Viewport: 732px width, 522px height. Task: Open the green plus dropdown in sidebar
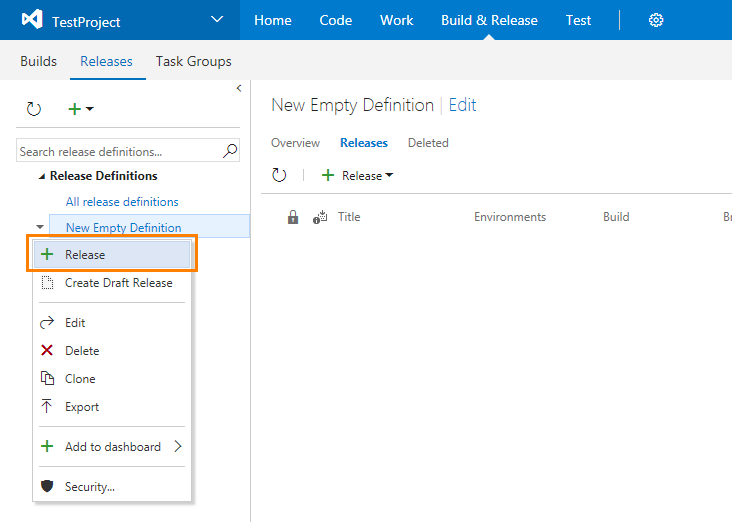click(x=80, y=109)
